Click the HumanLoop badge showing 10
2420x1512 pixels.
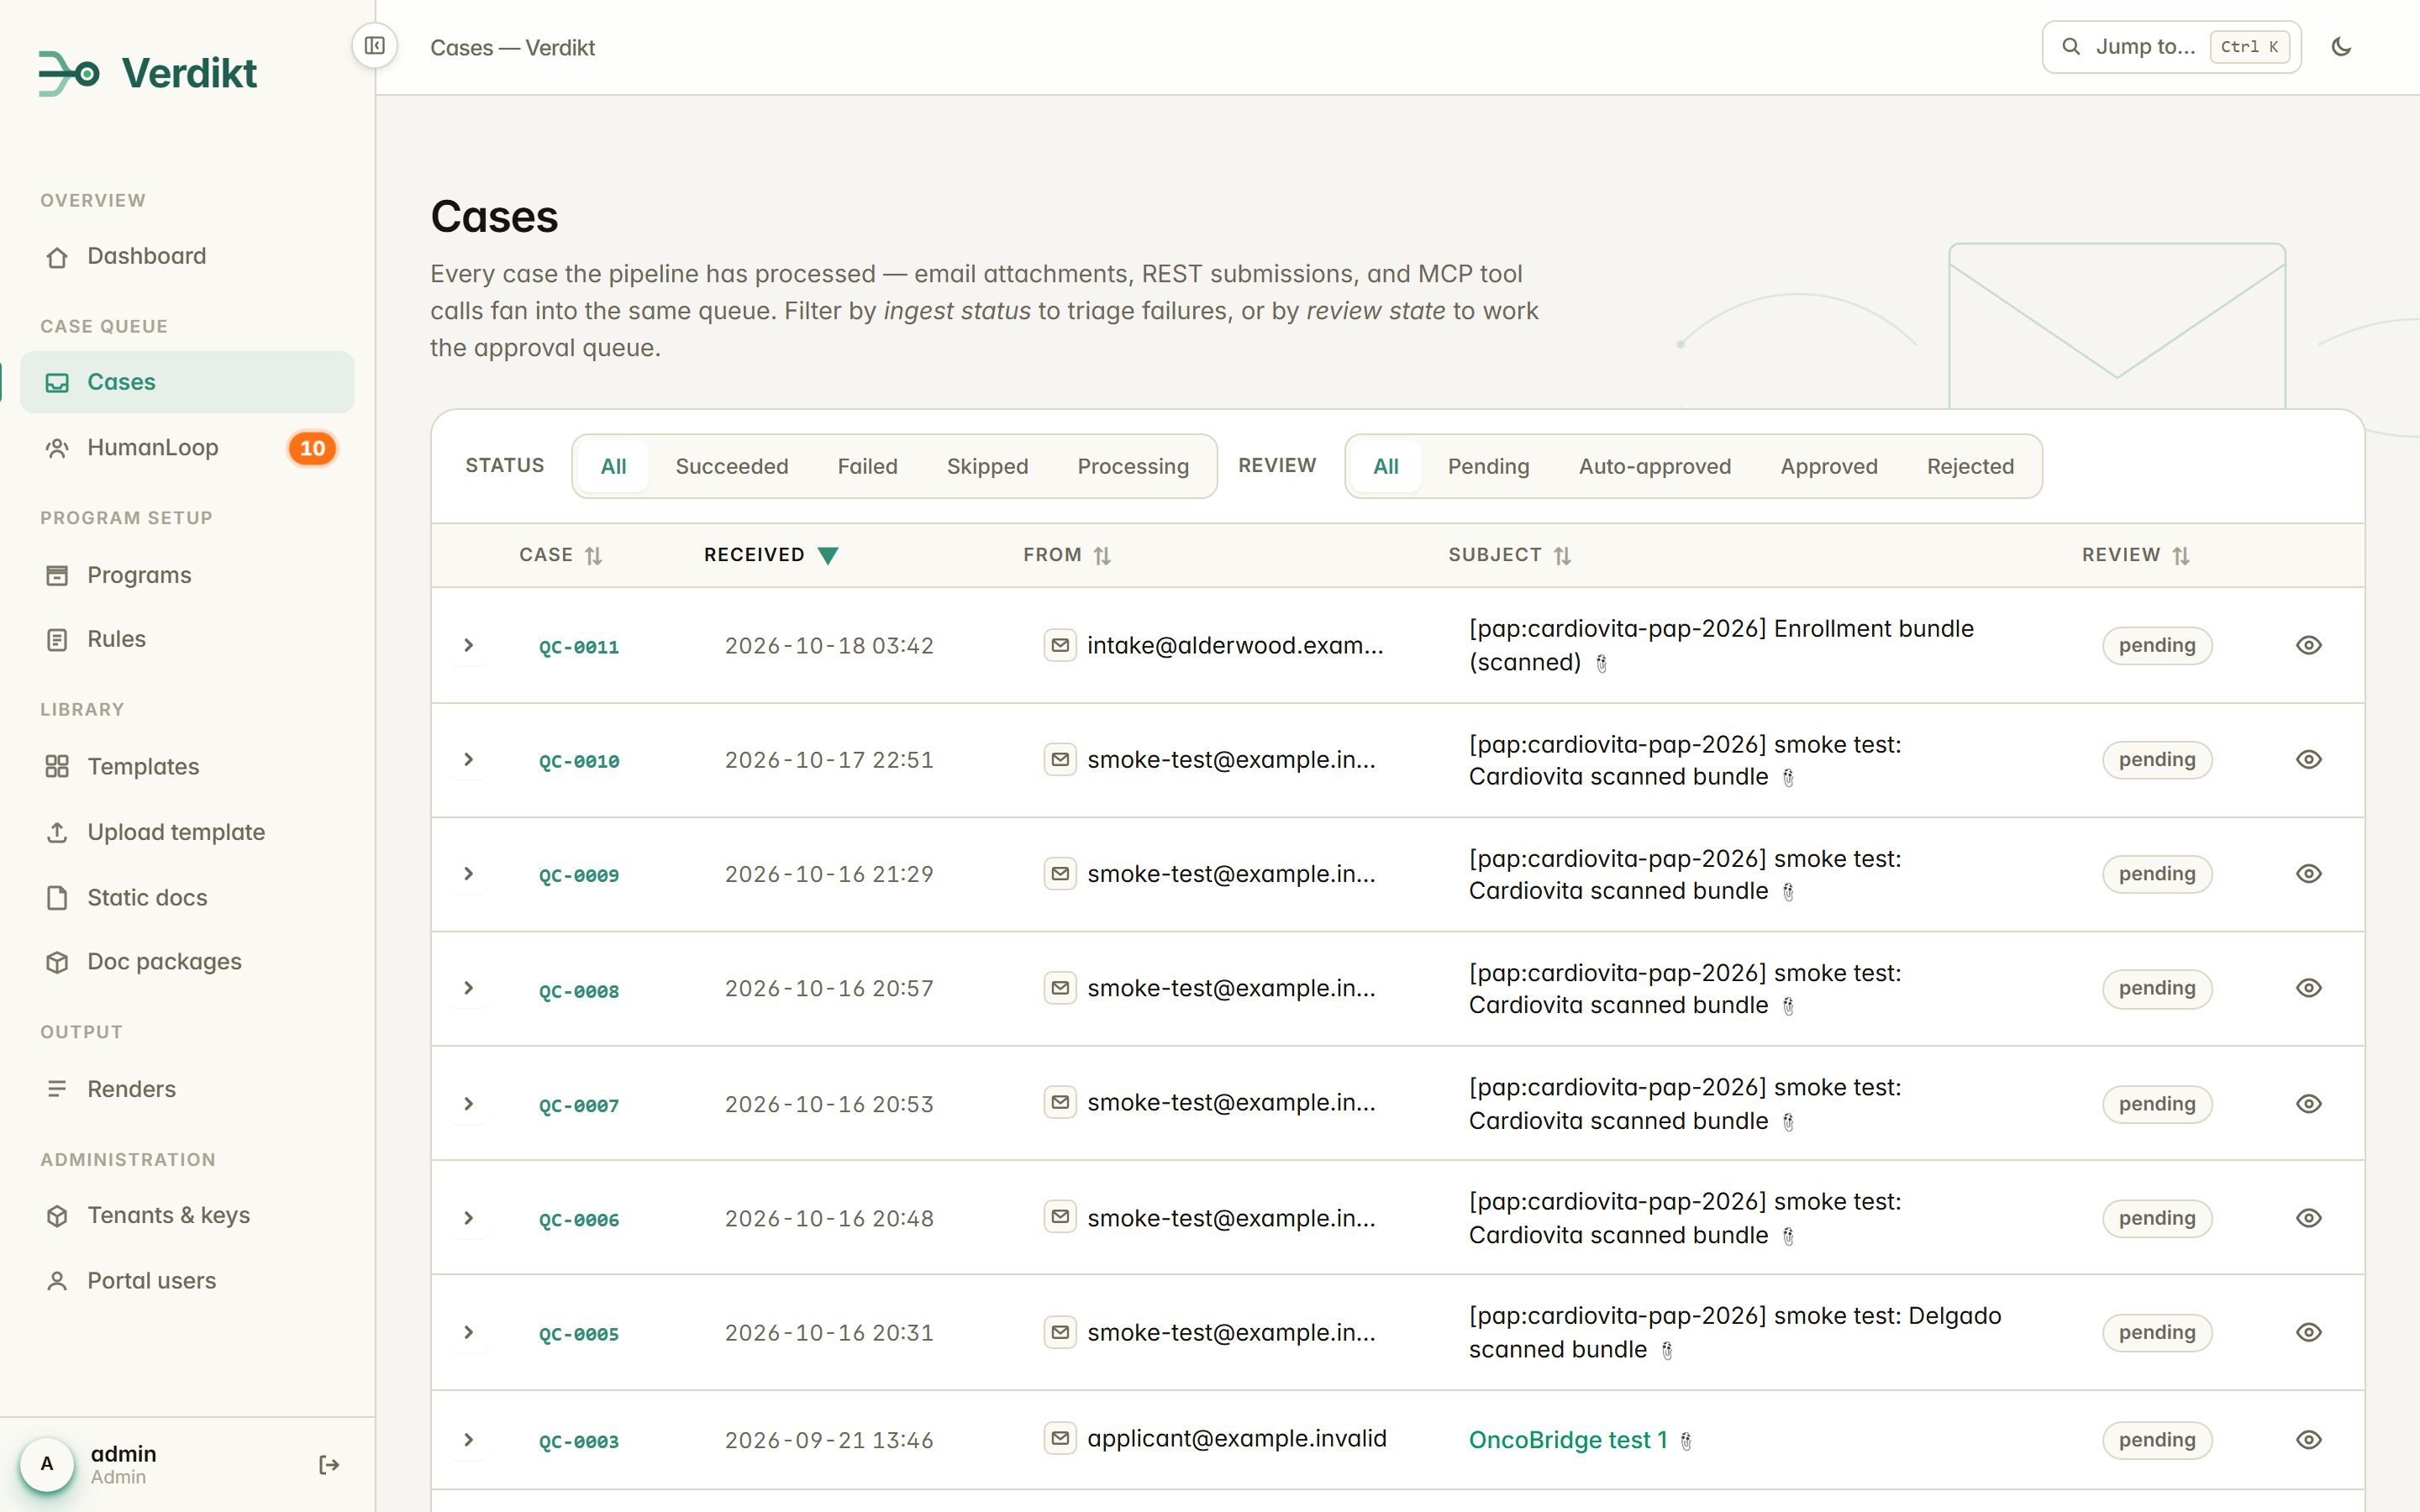[x=313, y=448]
